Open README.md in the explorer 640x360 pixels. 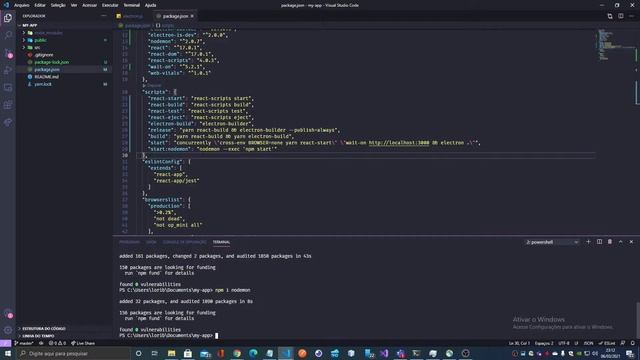point(46,77)
